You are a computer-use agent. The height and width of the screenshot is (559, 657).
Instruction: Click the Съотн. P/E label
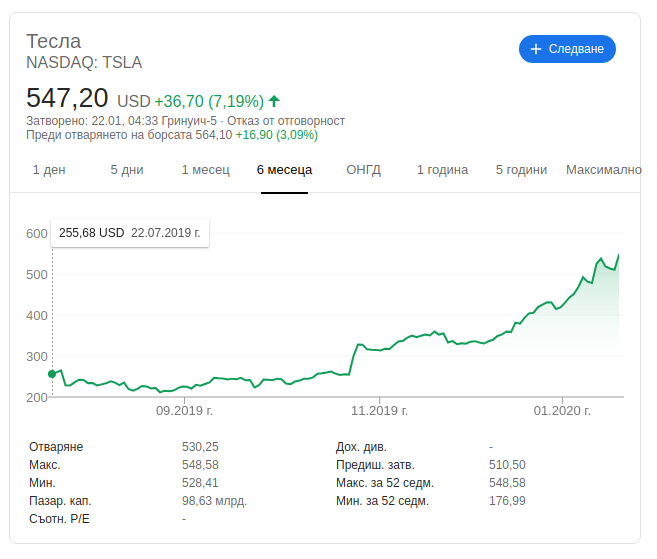[x=59, y=519]
